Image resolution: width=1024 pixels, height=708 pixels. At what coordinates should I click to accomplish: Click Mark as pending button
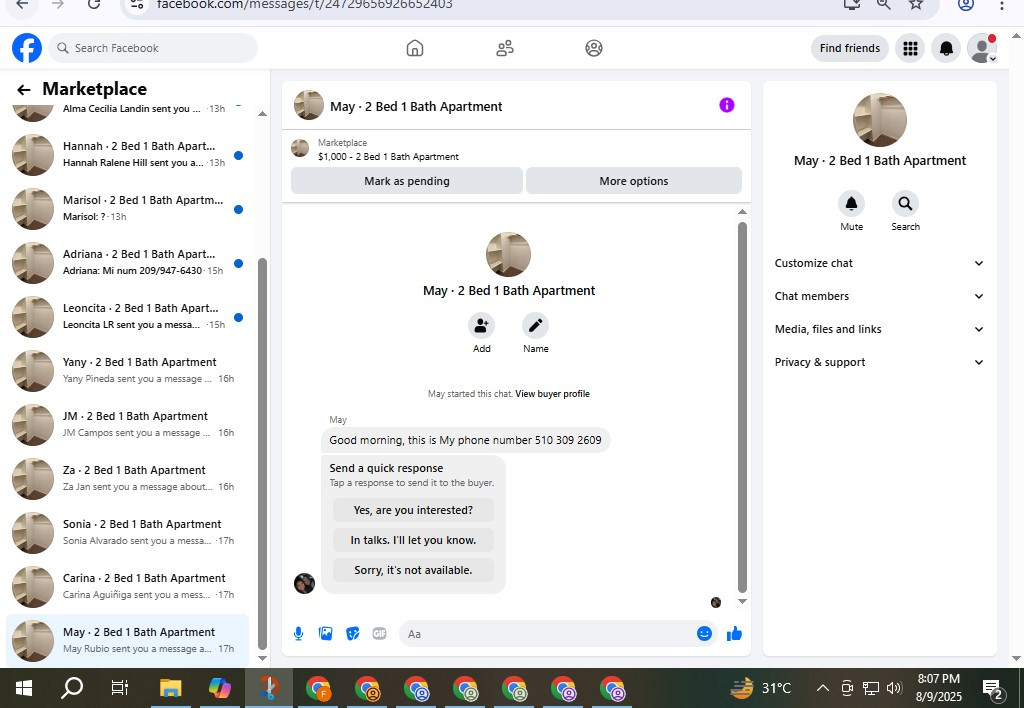pyautogui.click(x=407, y=181)
